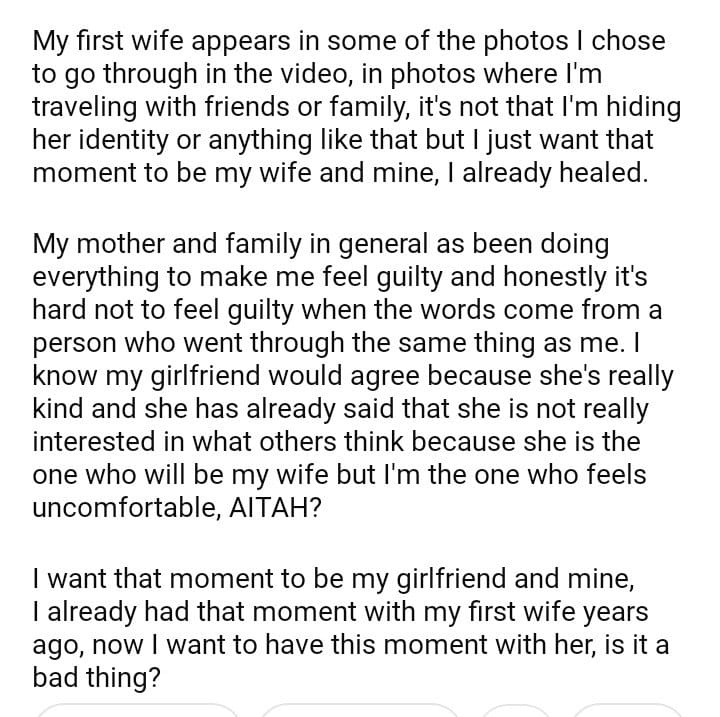Click the line starting "traveling with friends"
The height and width of the screenshot is (717, 720).
[x=357, y=107]
